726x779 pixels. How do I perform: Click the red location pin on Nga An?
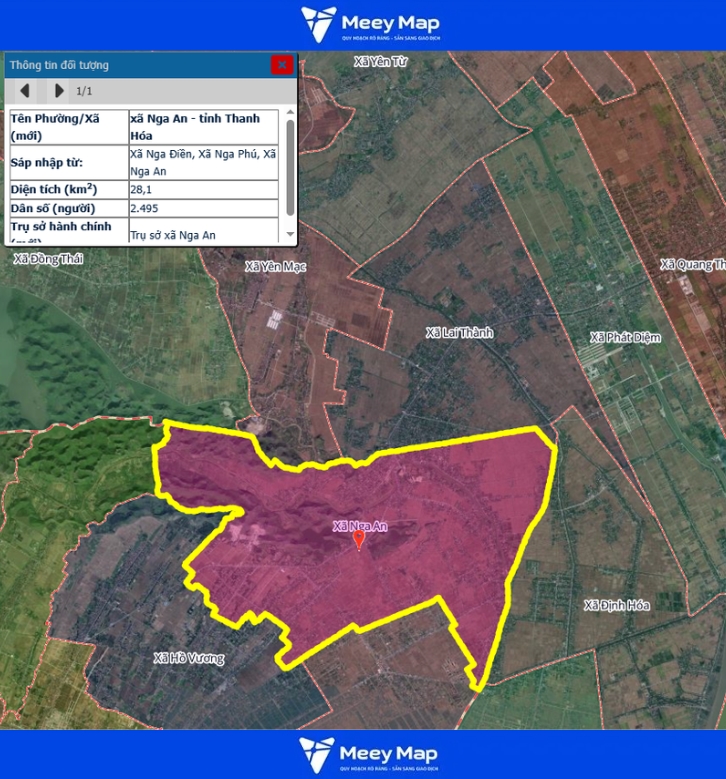[x=359, y=540]
